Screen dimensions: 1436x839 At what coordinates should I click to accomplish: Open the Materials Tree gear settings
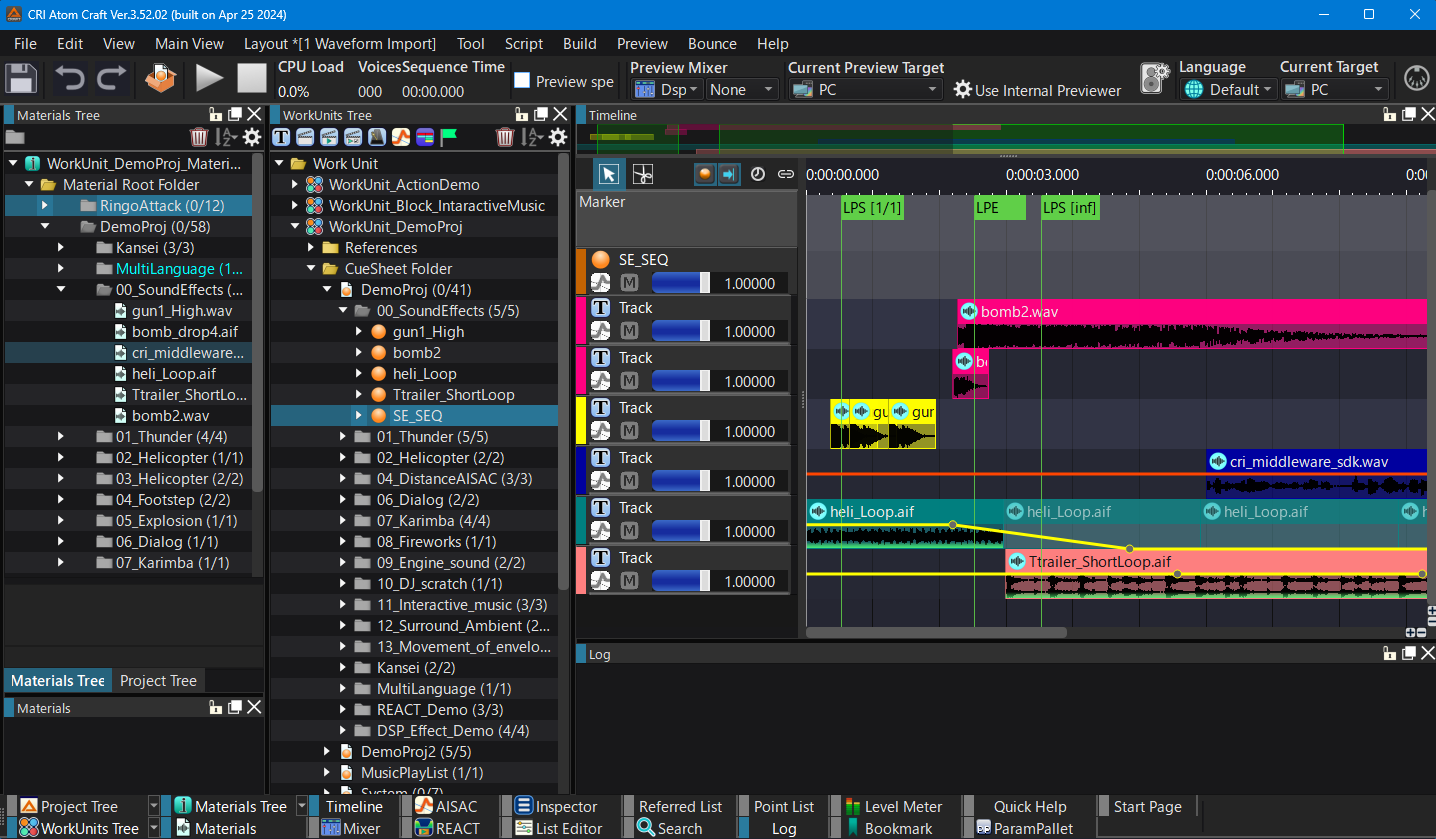252,137
